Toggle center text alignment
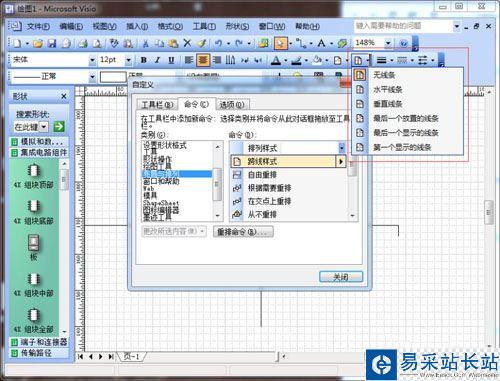Viewport: 500px width, 381px height. (203, 60)
